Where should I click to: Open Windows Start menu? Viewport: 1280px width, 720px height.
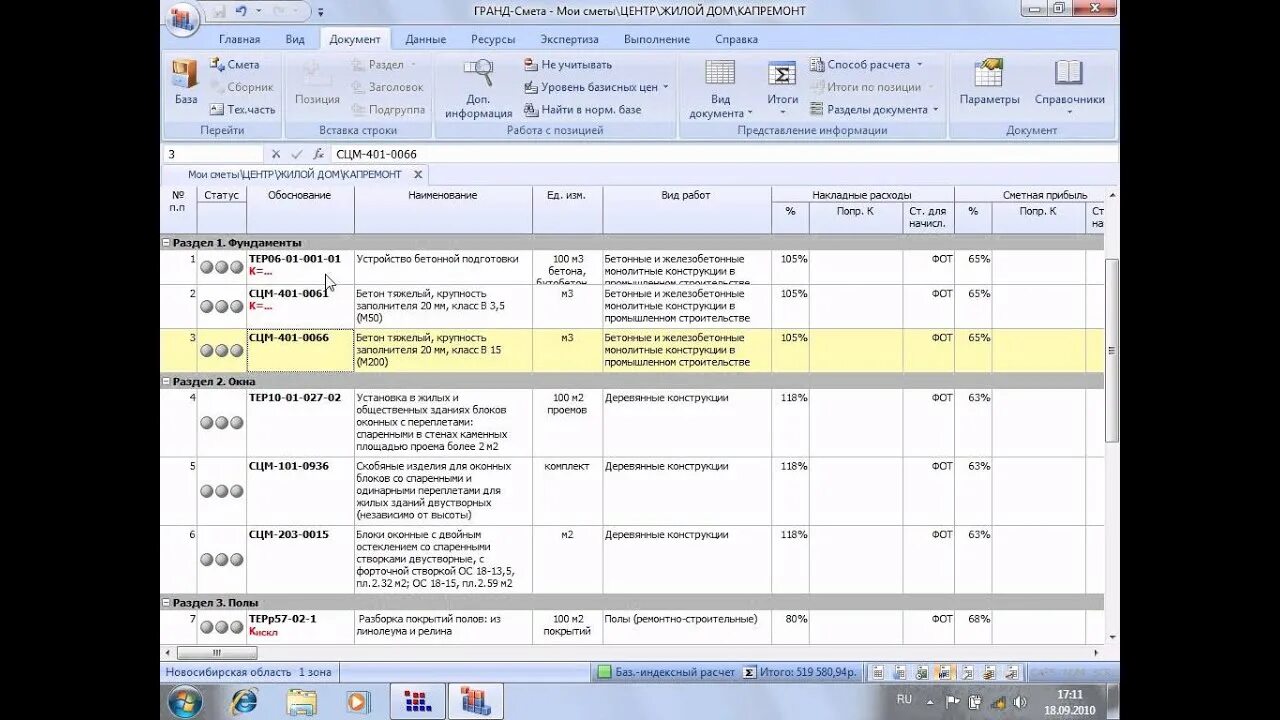(x=185, y=702)
